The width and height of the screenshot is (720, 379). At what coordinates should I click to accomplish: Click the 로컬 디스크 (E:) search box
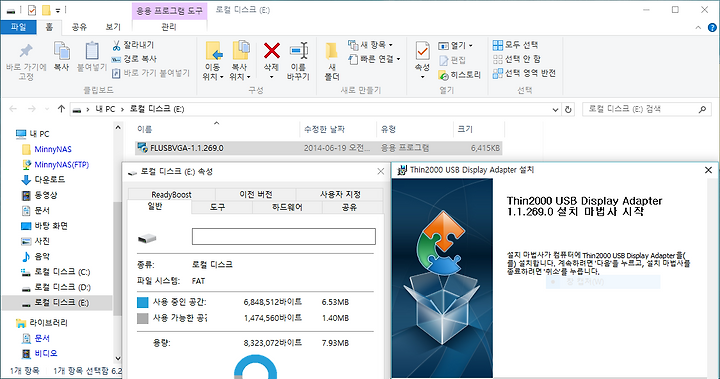(x=647, y=109)
